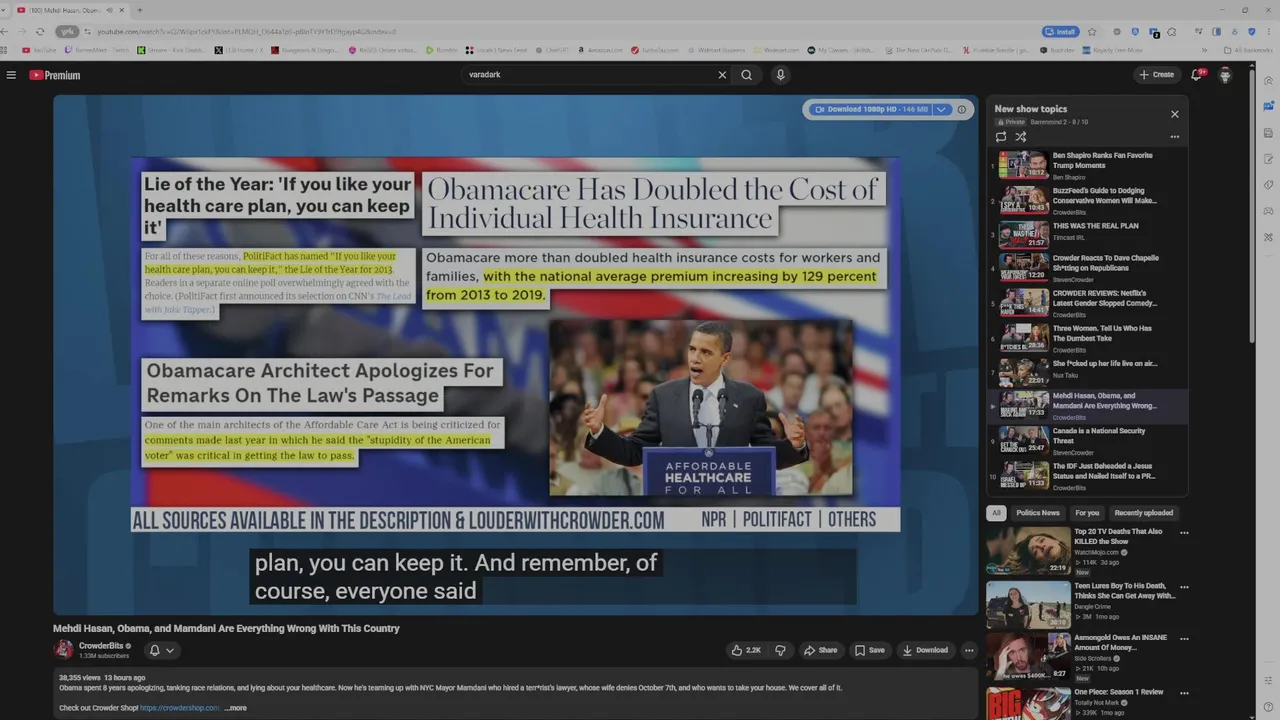Open the Amazon.com bookmark
The width and height of the screenshot is (1280, 720).
598,50
